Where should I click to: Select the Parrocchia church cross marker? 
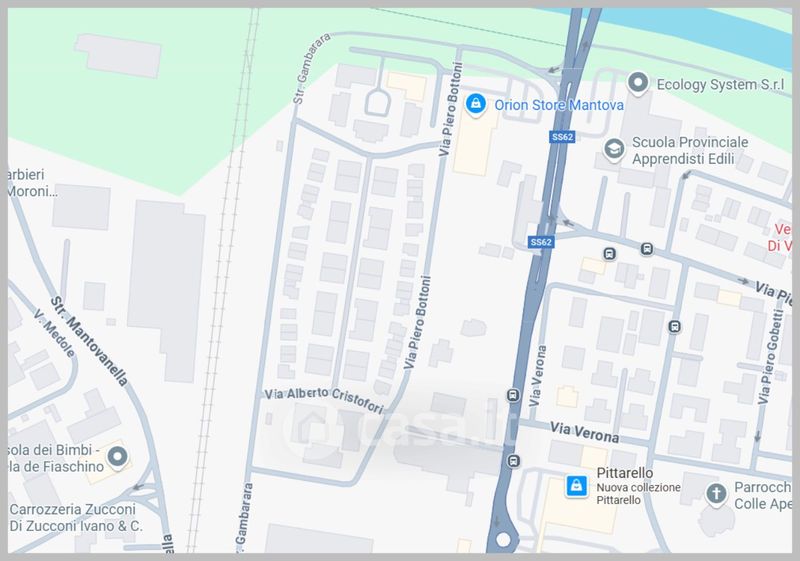(x=716, y=494)
